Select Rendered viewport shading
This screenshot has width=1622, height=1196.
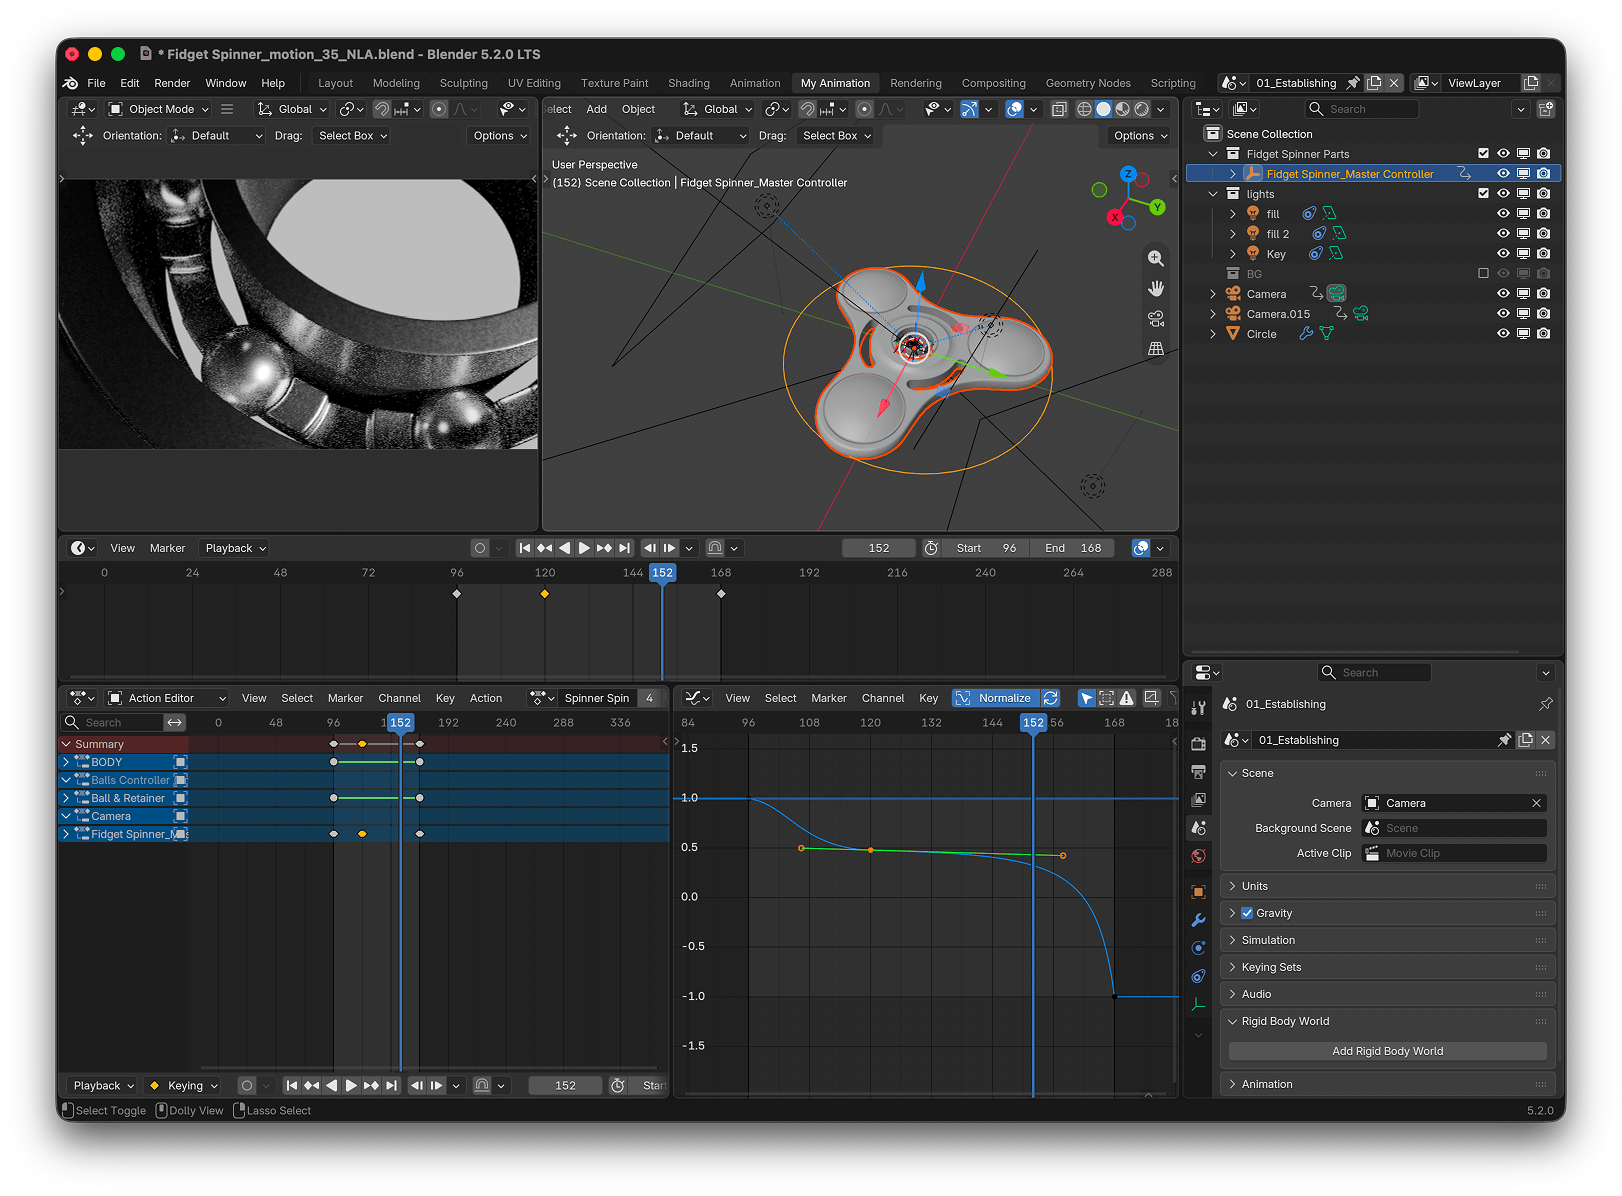click(1141, 109)
